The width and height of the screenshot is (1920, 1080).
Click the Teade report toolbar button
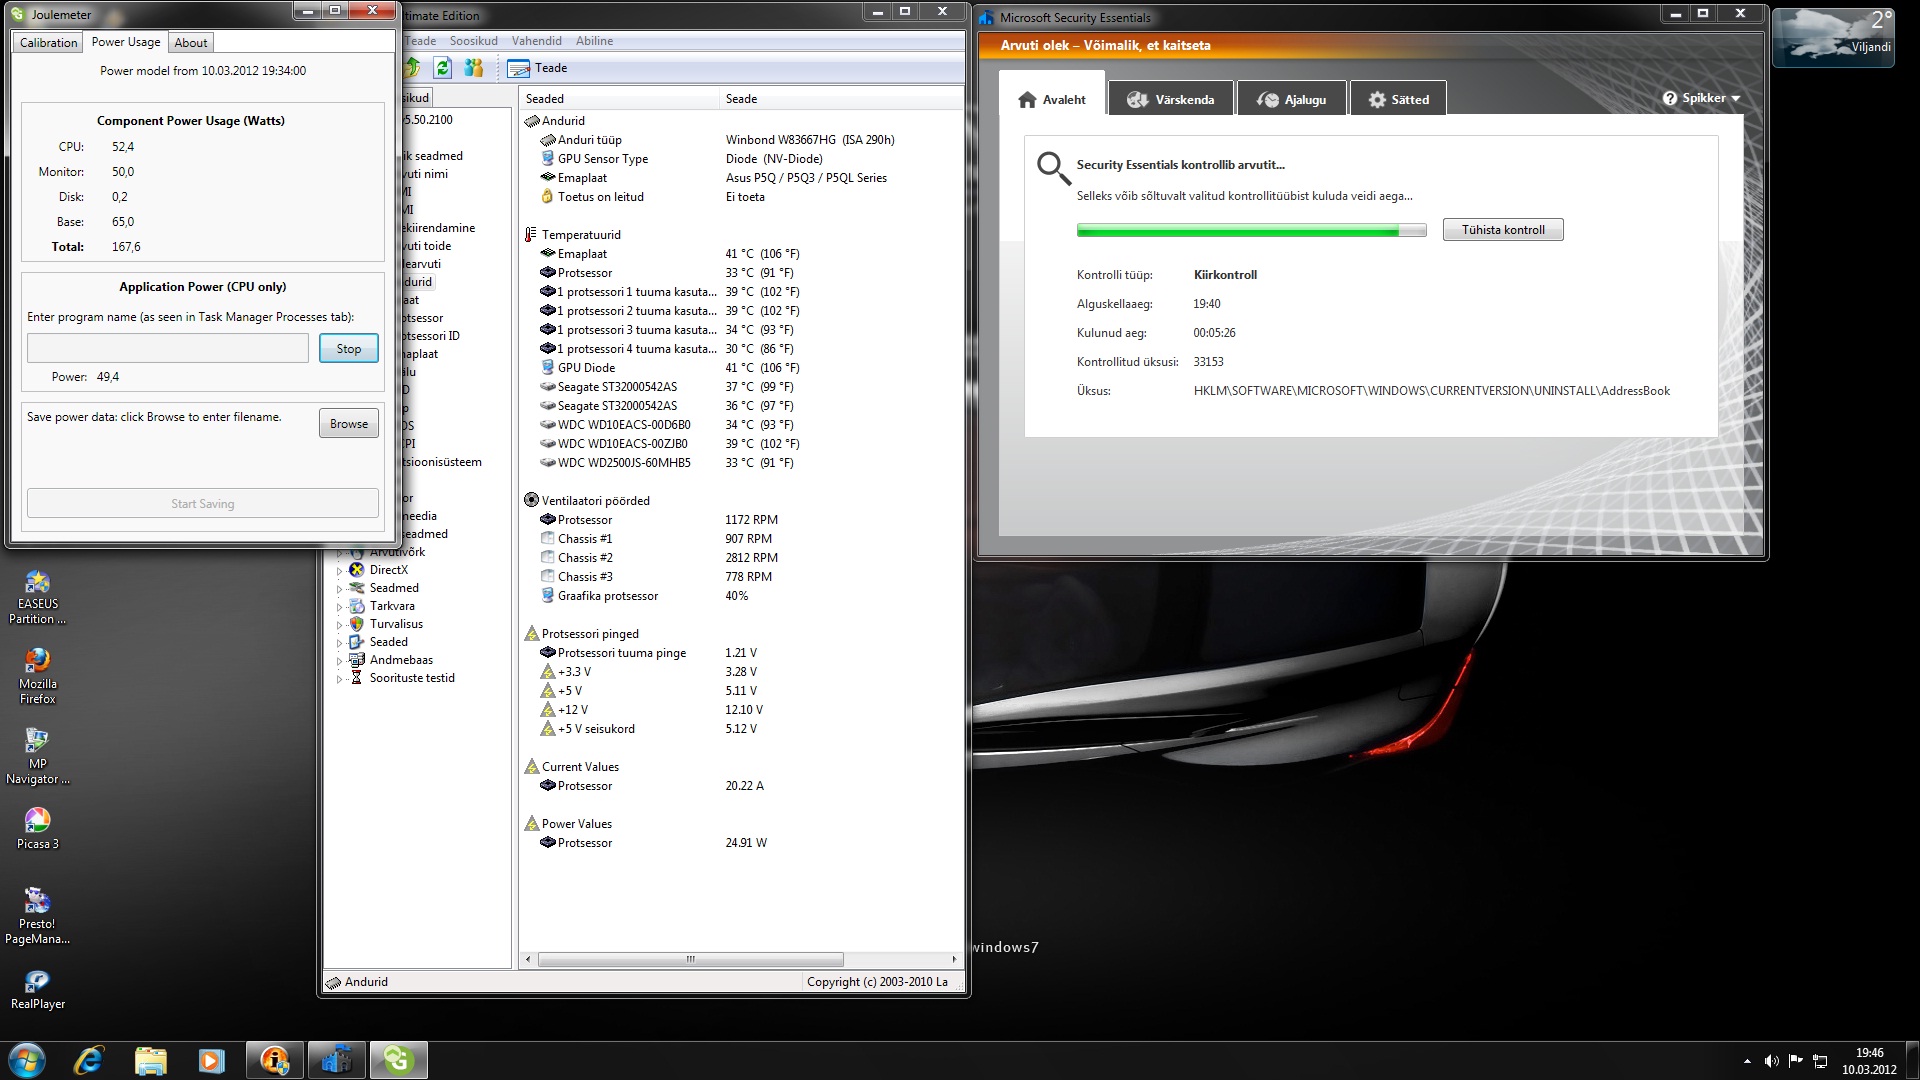(x=537, y=68)
